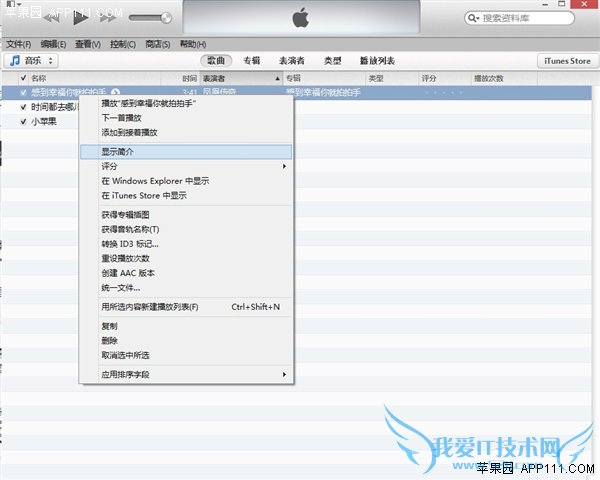Viewport: 600px width, 480px height.
Task: Choose 下一首播放 in context menu
Action: [186, 118]
